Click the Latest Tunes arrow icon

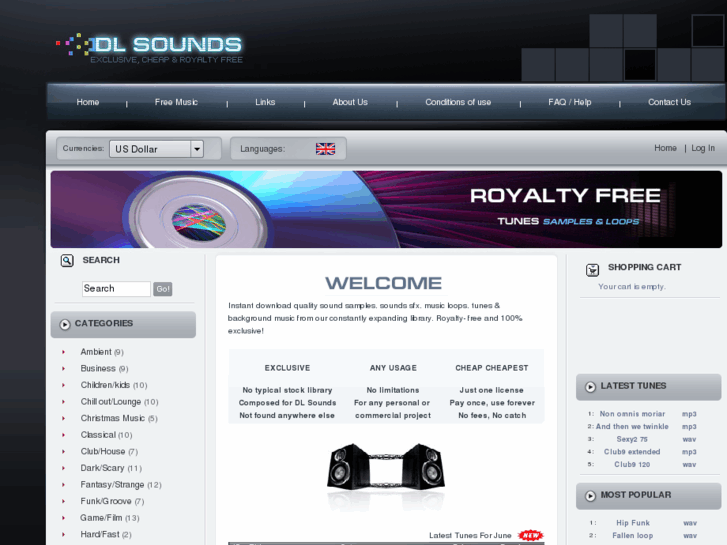pyautogui.click(x=590, y=387)
